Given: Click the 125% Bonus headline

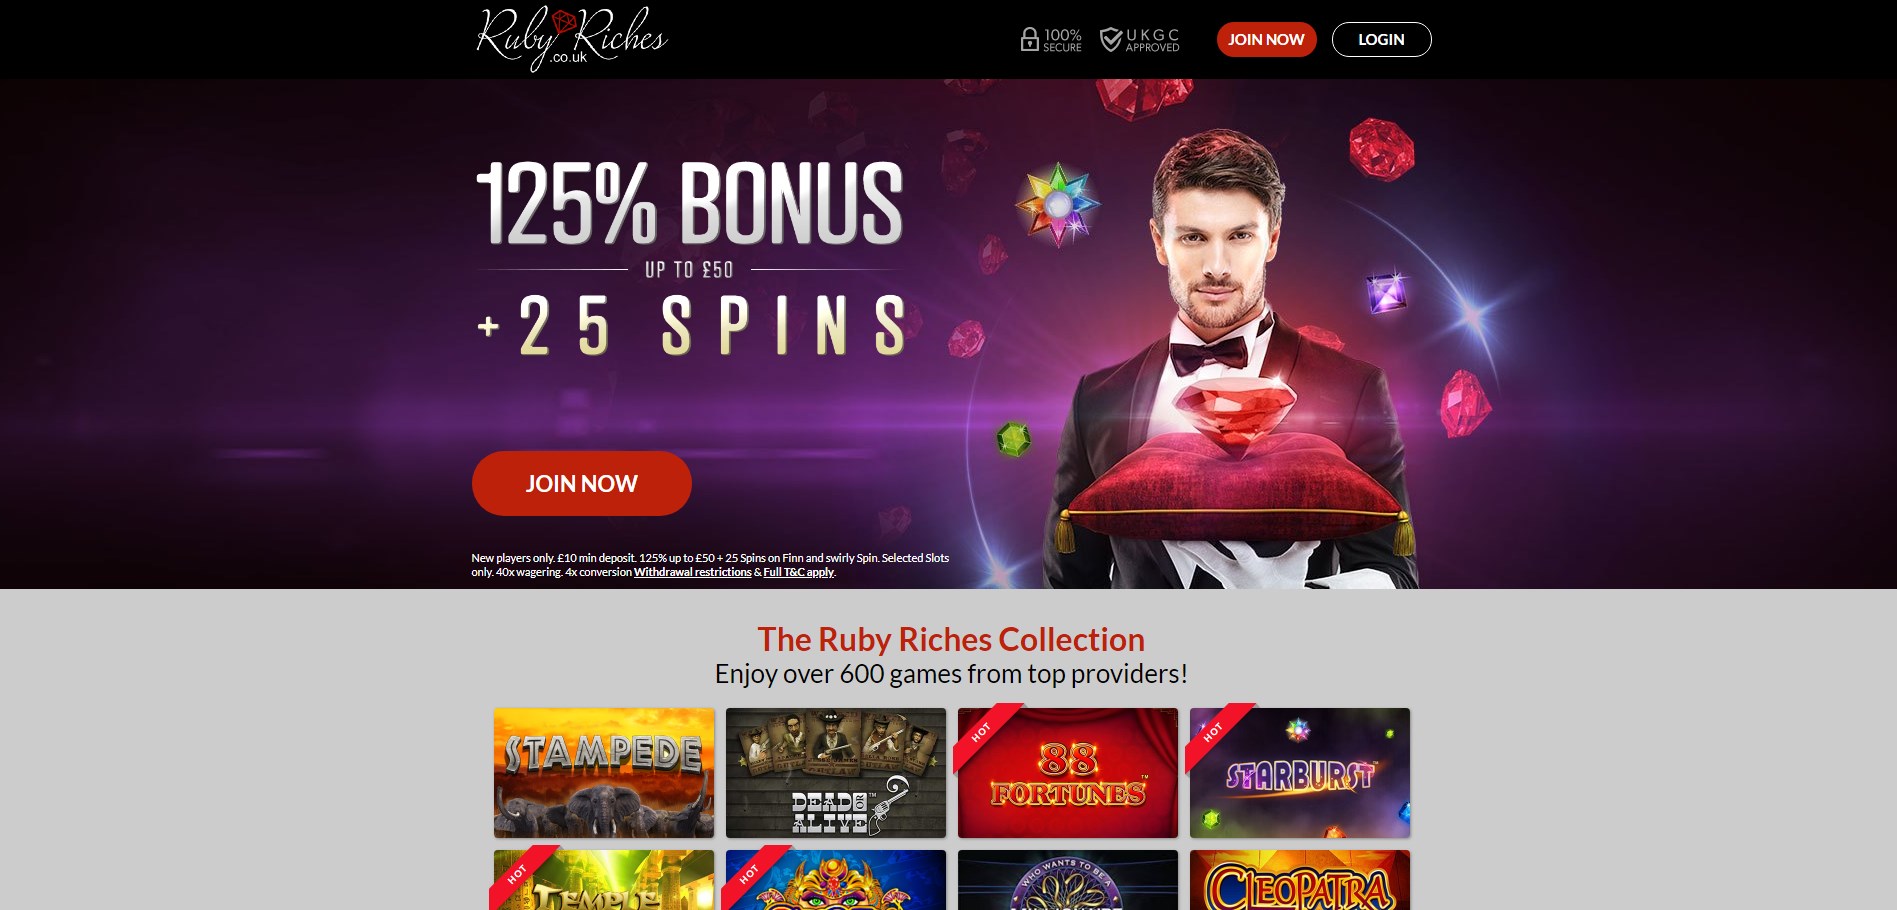Looking at the screenshot, I should (690, 203).
